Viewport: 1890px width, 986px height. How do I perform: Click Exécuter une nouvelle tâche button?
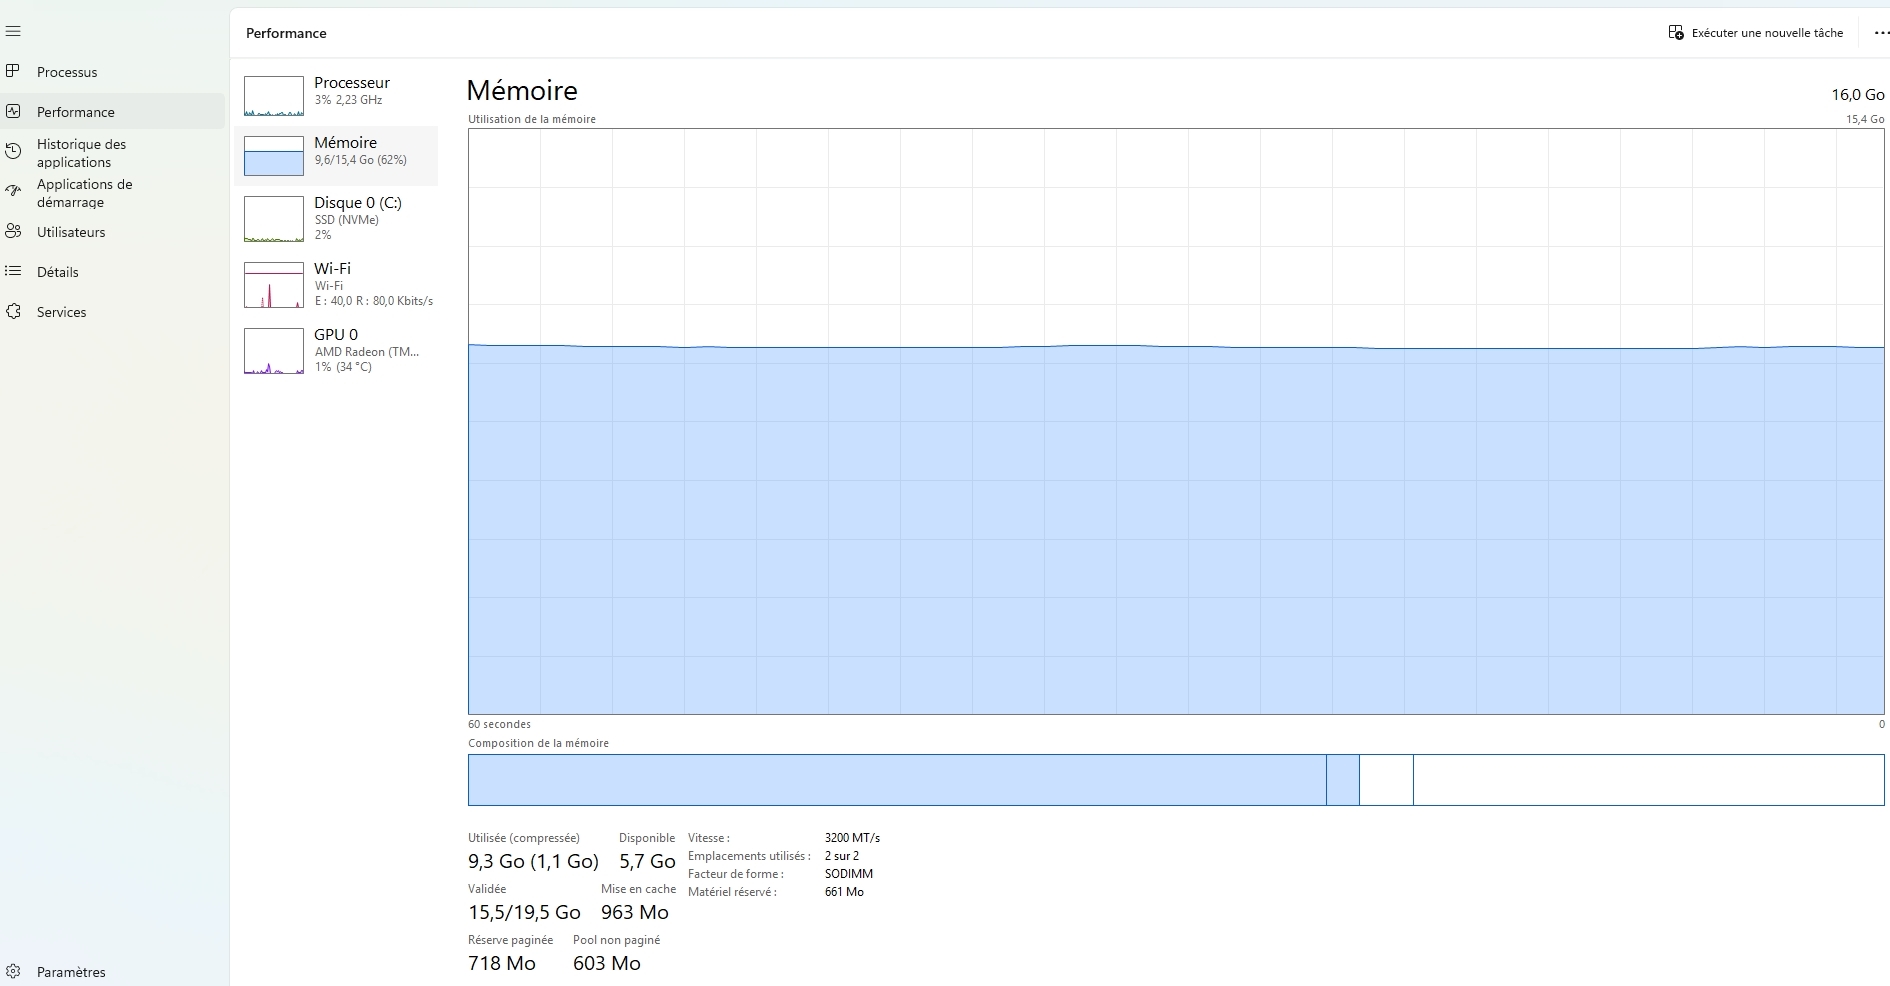1755,33
